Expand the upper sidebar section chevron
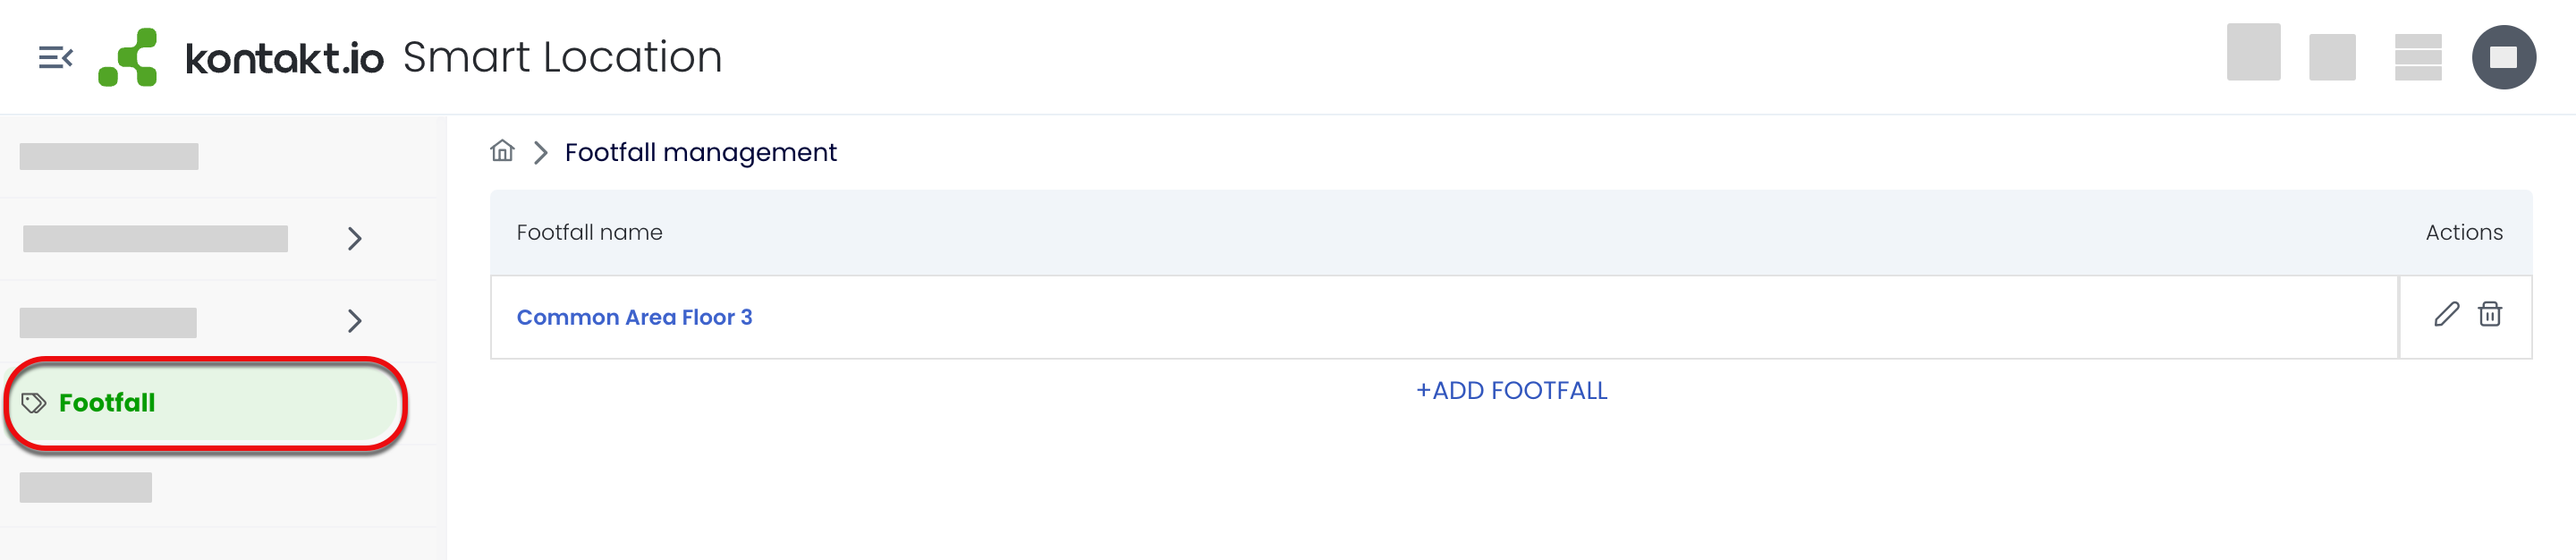2576x560 pixels. point(354,239)
